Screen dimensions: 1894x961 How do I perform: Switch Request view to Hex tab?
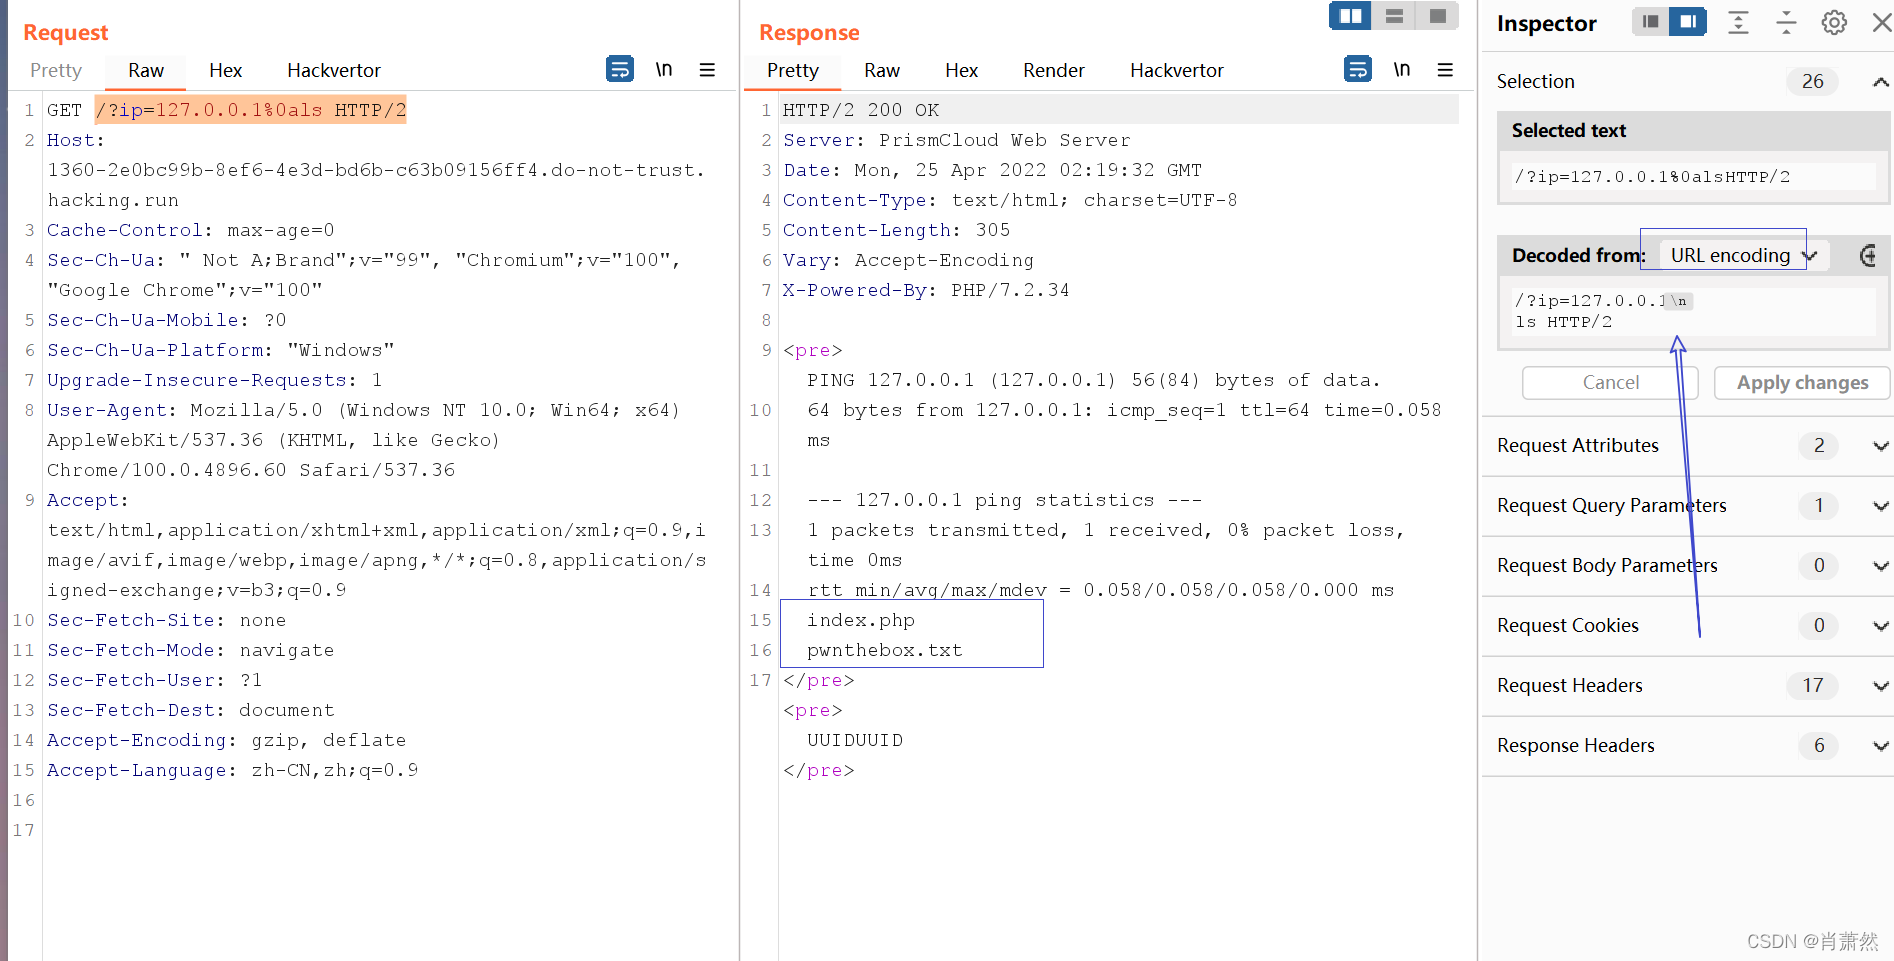click(x=226, y=70)
